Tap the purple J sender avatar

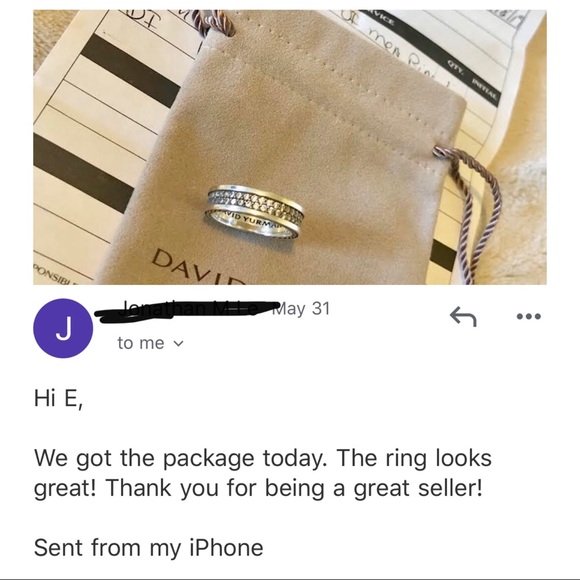coord(63,328)
